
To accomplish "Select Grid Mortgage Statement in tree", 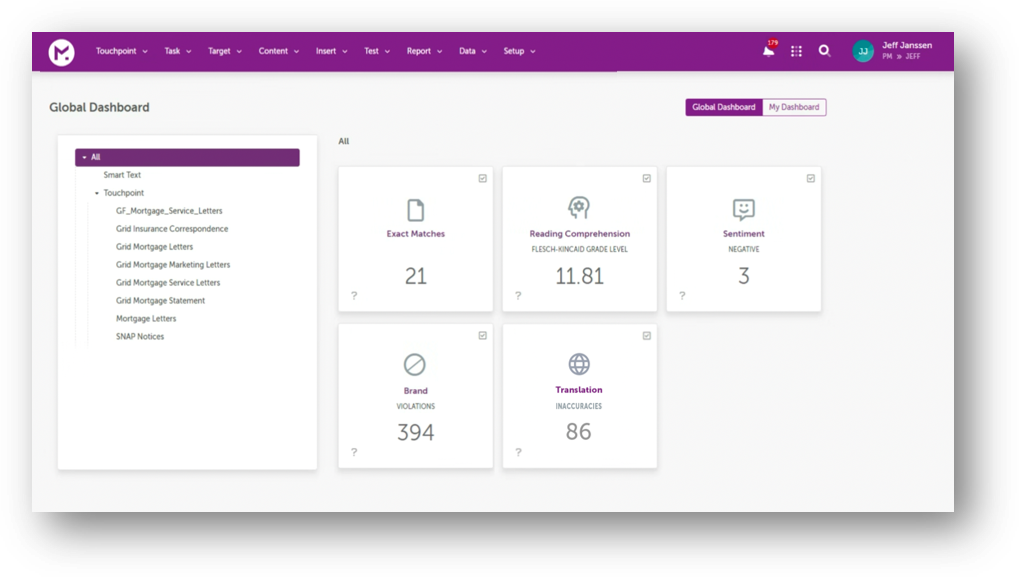I will [160, 301].
